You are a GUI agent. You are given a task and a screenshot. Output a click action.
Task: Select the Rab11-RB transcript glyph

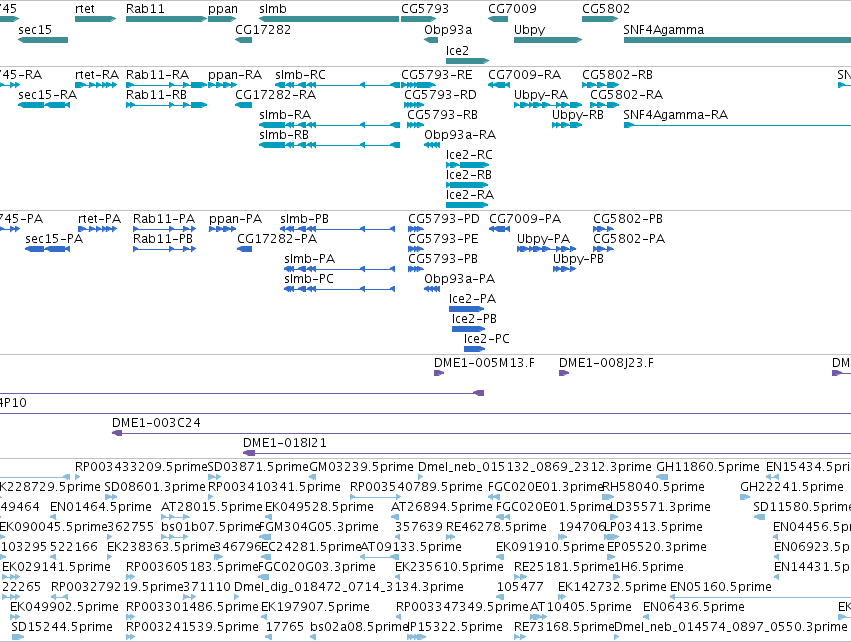point(166,105)
